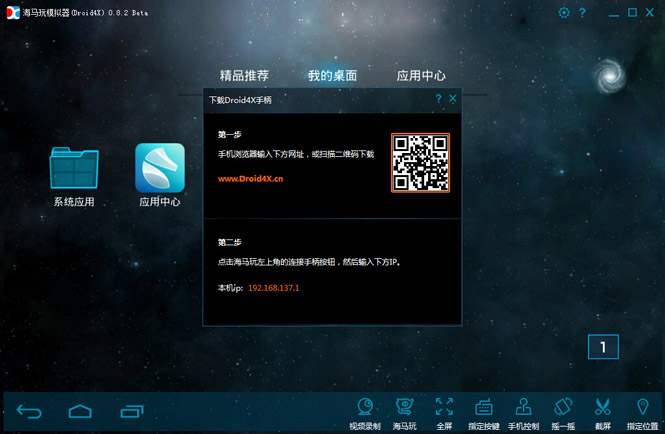
Task: Click the 下载Droid4X手柄 dialog title
Action: point(240,100)
